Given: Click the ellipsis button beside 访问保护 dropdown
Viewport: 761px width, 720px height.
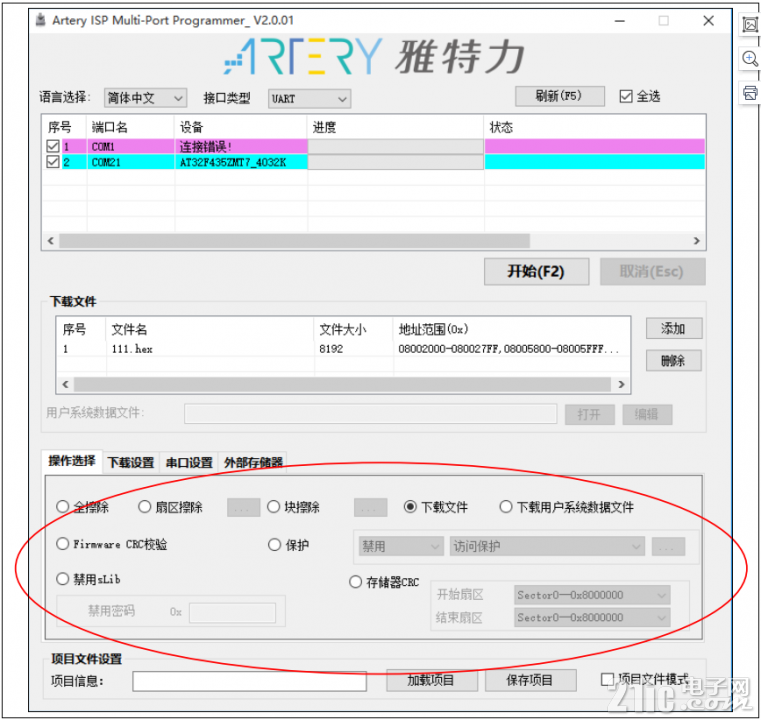Looking at the screenshot, I should click(668, 546).
